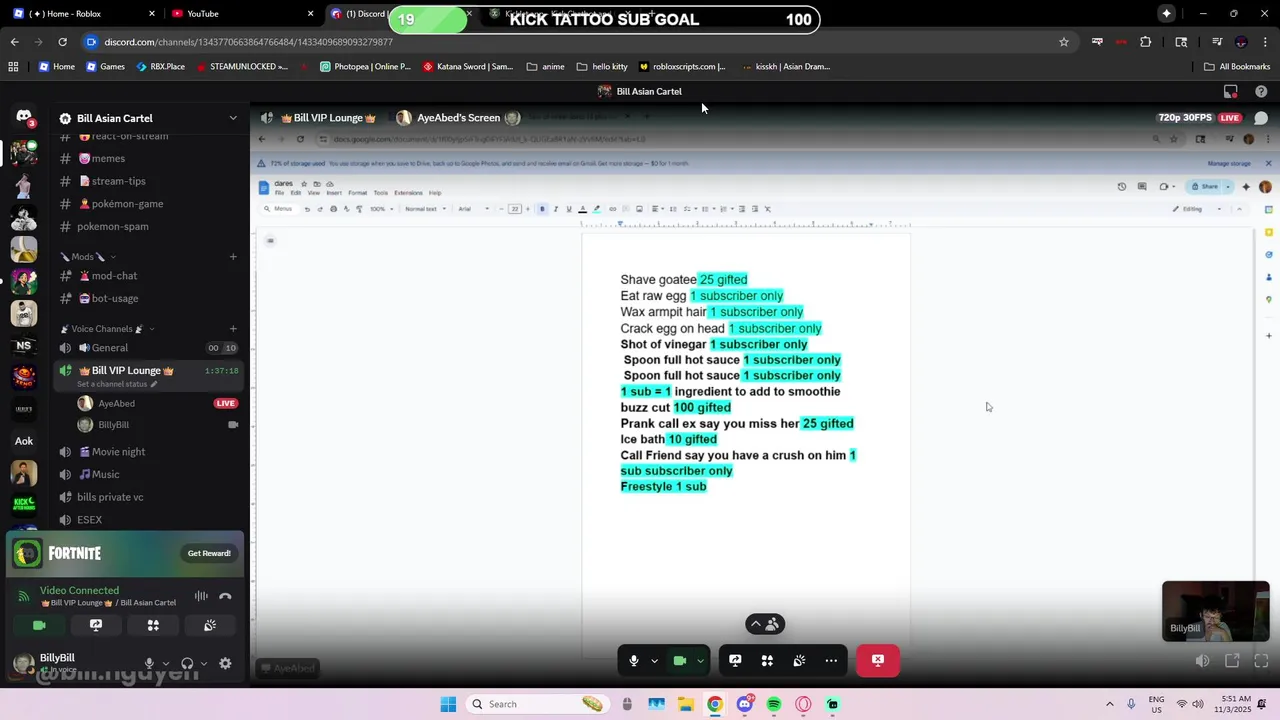This screenshot has height=720, width=1280.
Task: Open camera options arrow in call bar
Action: pyautogui.click(x=700, y=660)
